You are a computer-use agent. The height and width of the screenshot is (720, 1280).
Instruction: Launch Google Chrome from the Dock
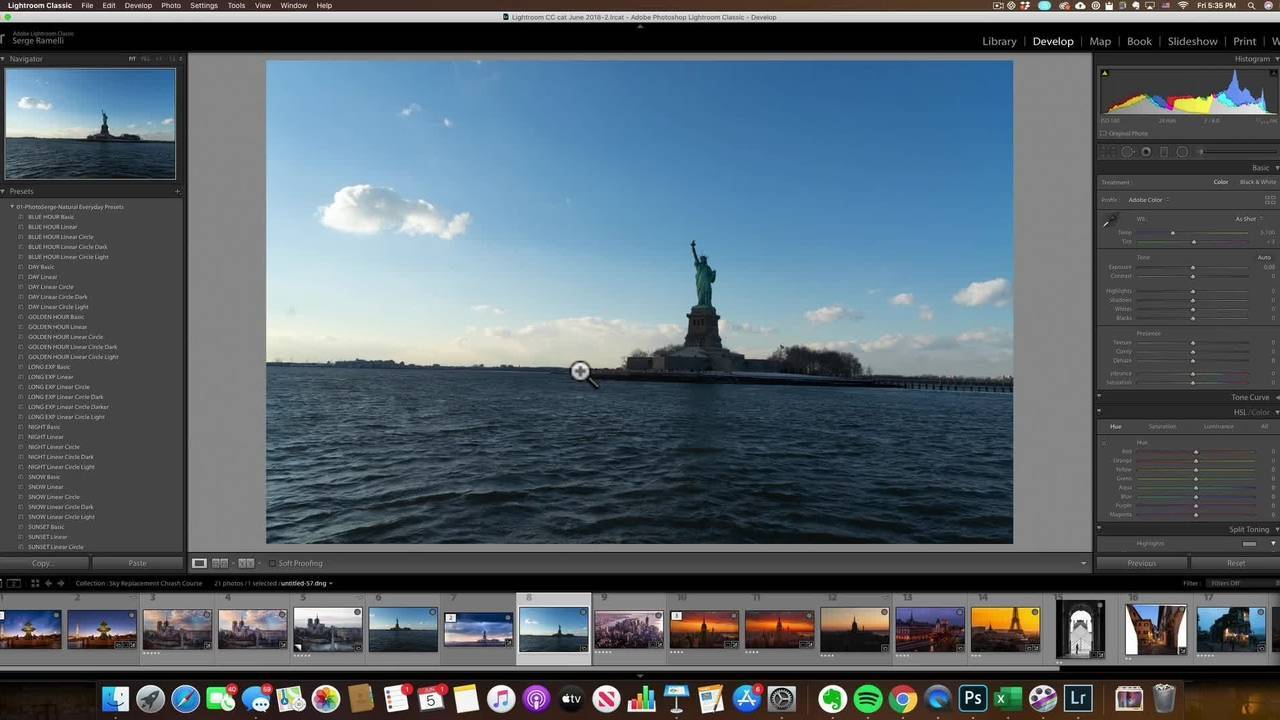click(x=902, y=698)
